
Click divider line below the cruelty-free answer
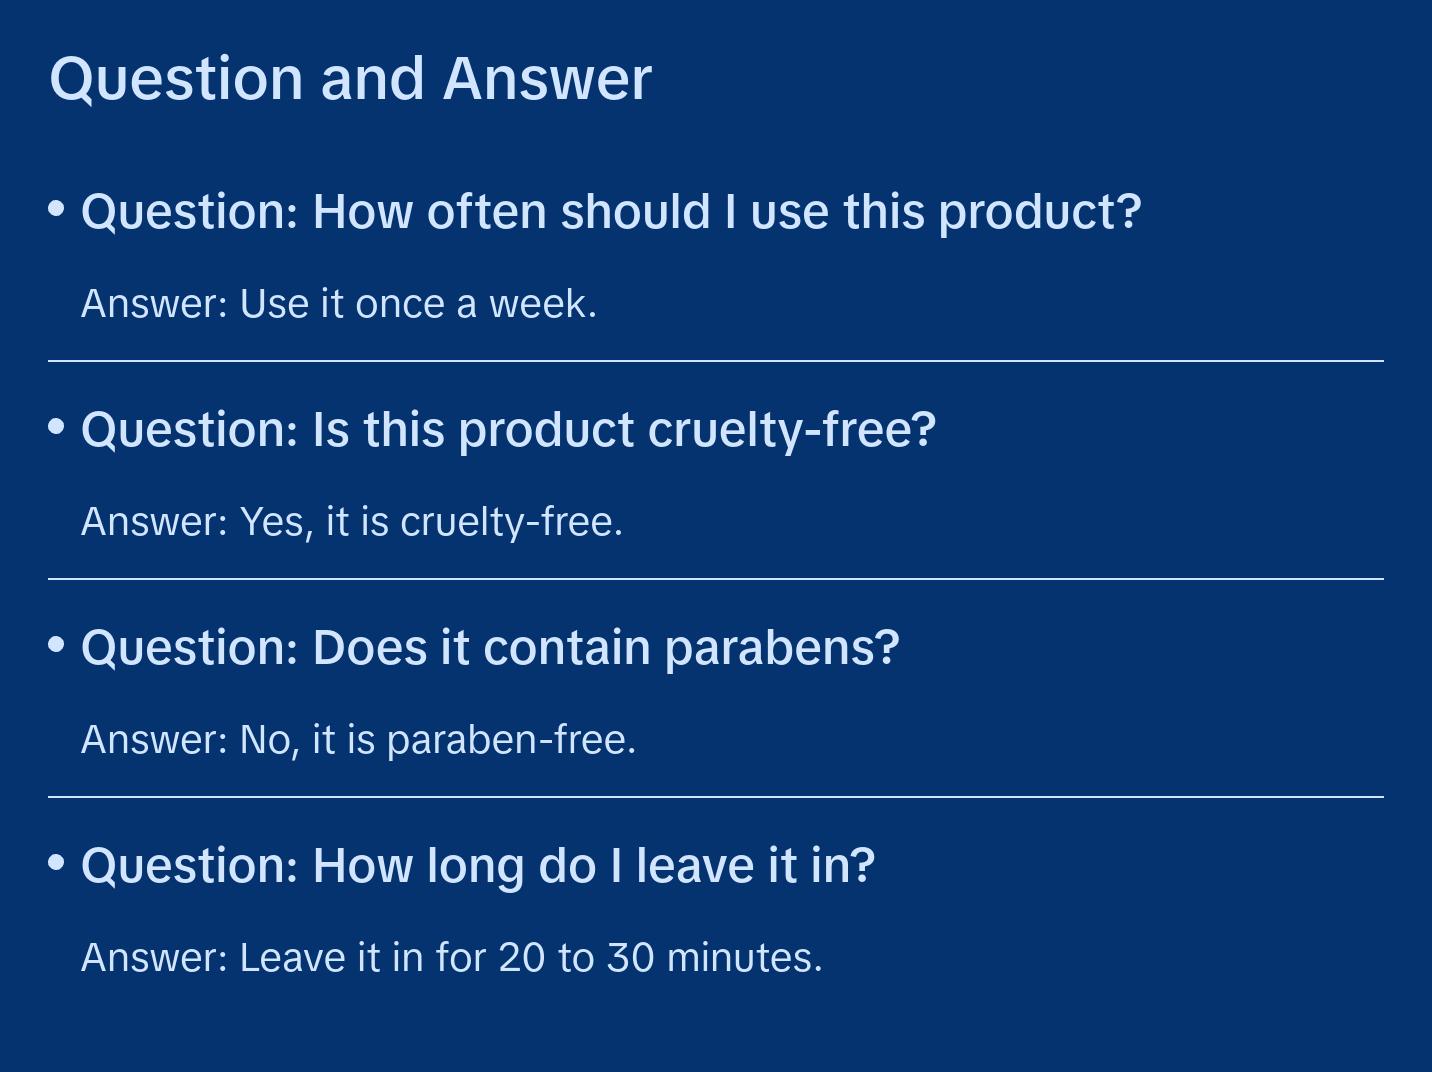click(716, 579)
